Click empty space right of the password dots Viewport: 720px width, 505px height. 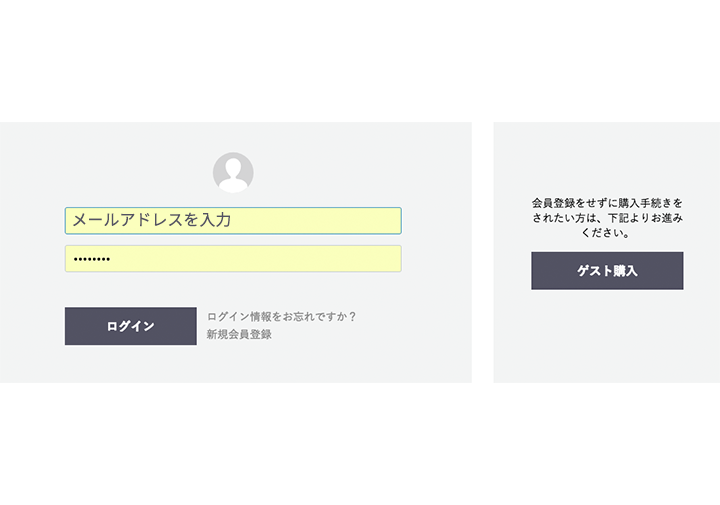coord(257,259)
